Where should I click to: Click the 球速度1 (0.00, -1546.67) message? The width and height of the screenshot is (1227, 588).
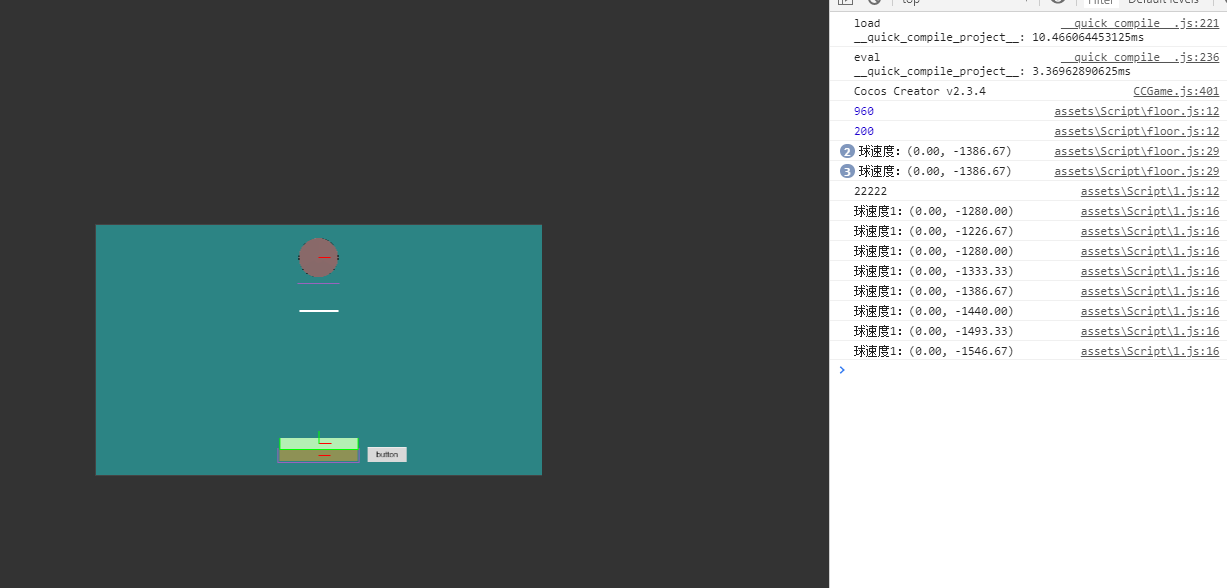[934, 351]
